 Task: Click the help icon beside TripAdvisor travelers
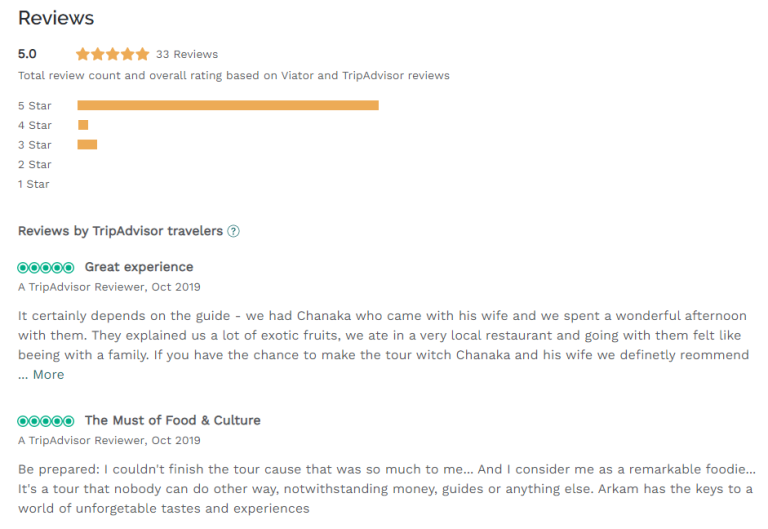pos(234,231)
